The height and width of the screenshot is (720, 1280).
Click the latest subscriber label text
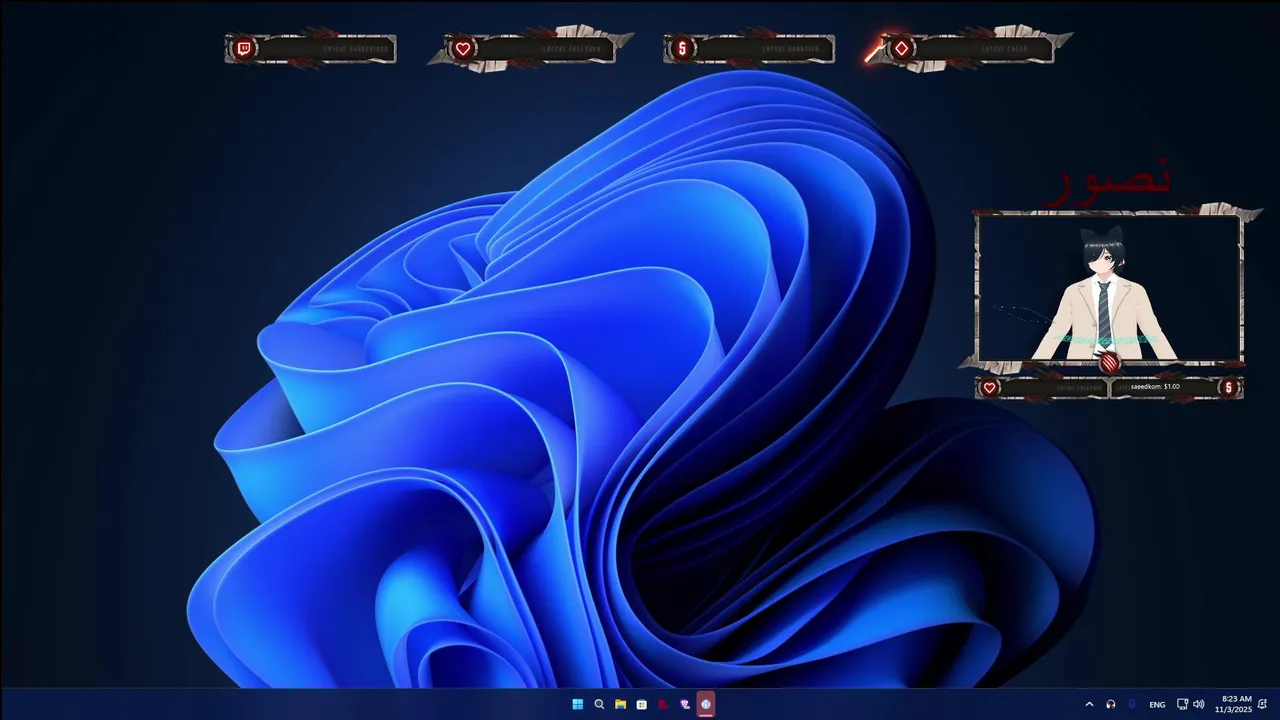coord(356,49)
